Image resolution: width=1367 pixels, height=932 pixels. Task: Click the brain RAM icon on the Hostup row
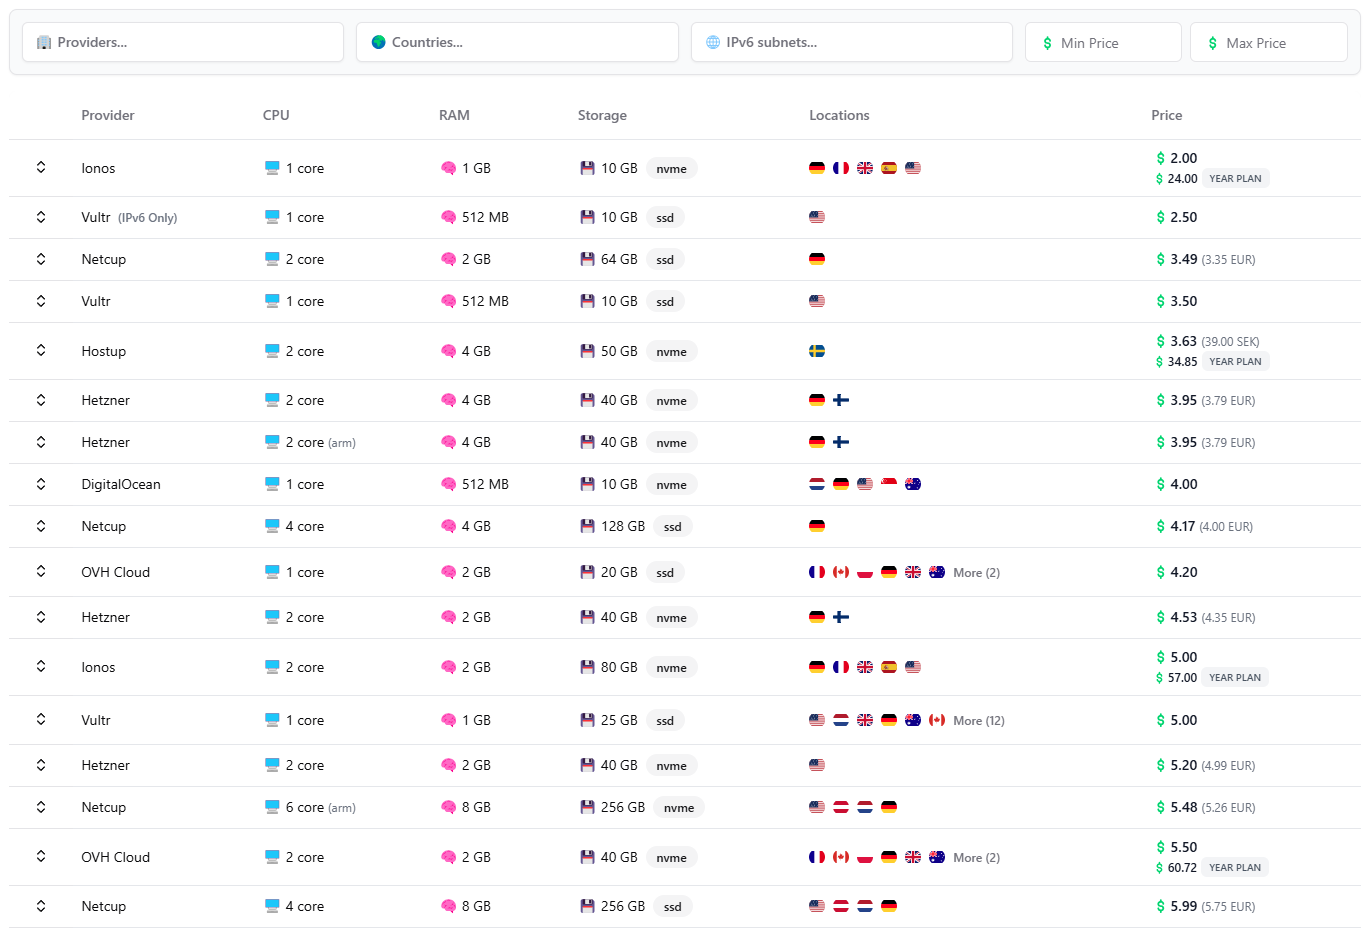(448, 351)
